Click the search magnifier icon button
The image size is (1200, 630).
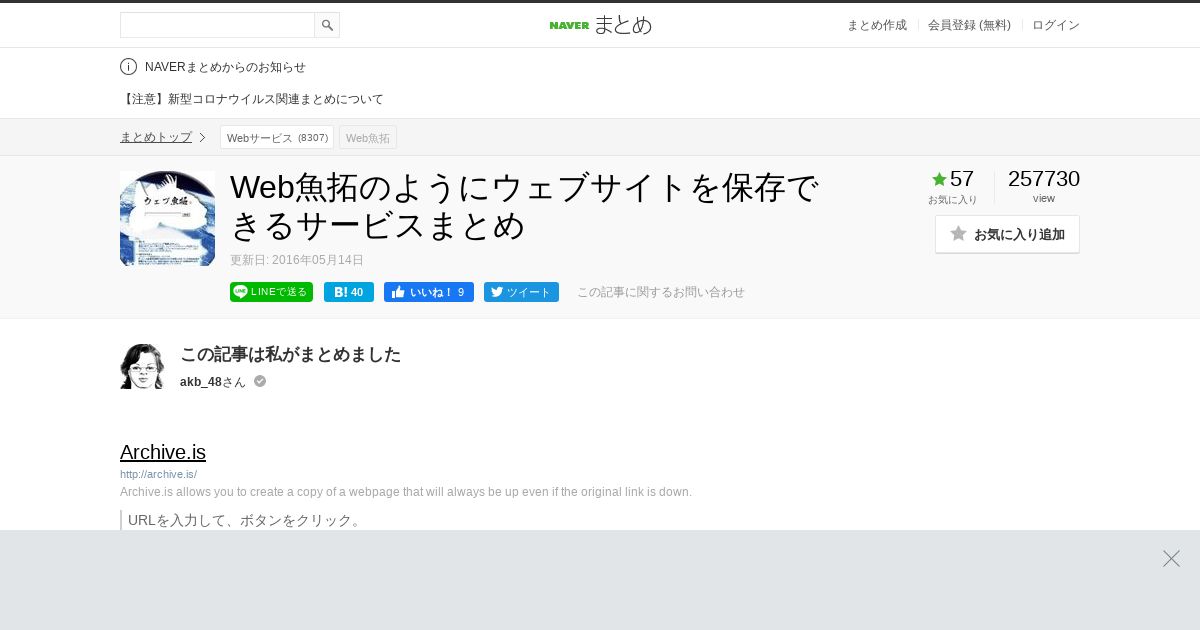click(x=327, y=25)
